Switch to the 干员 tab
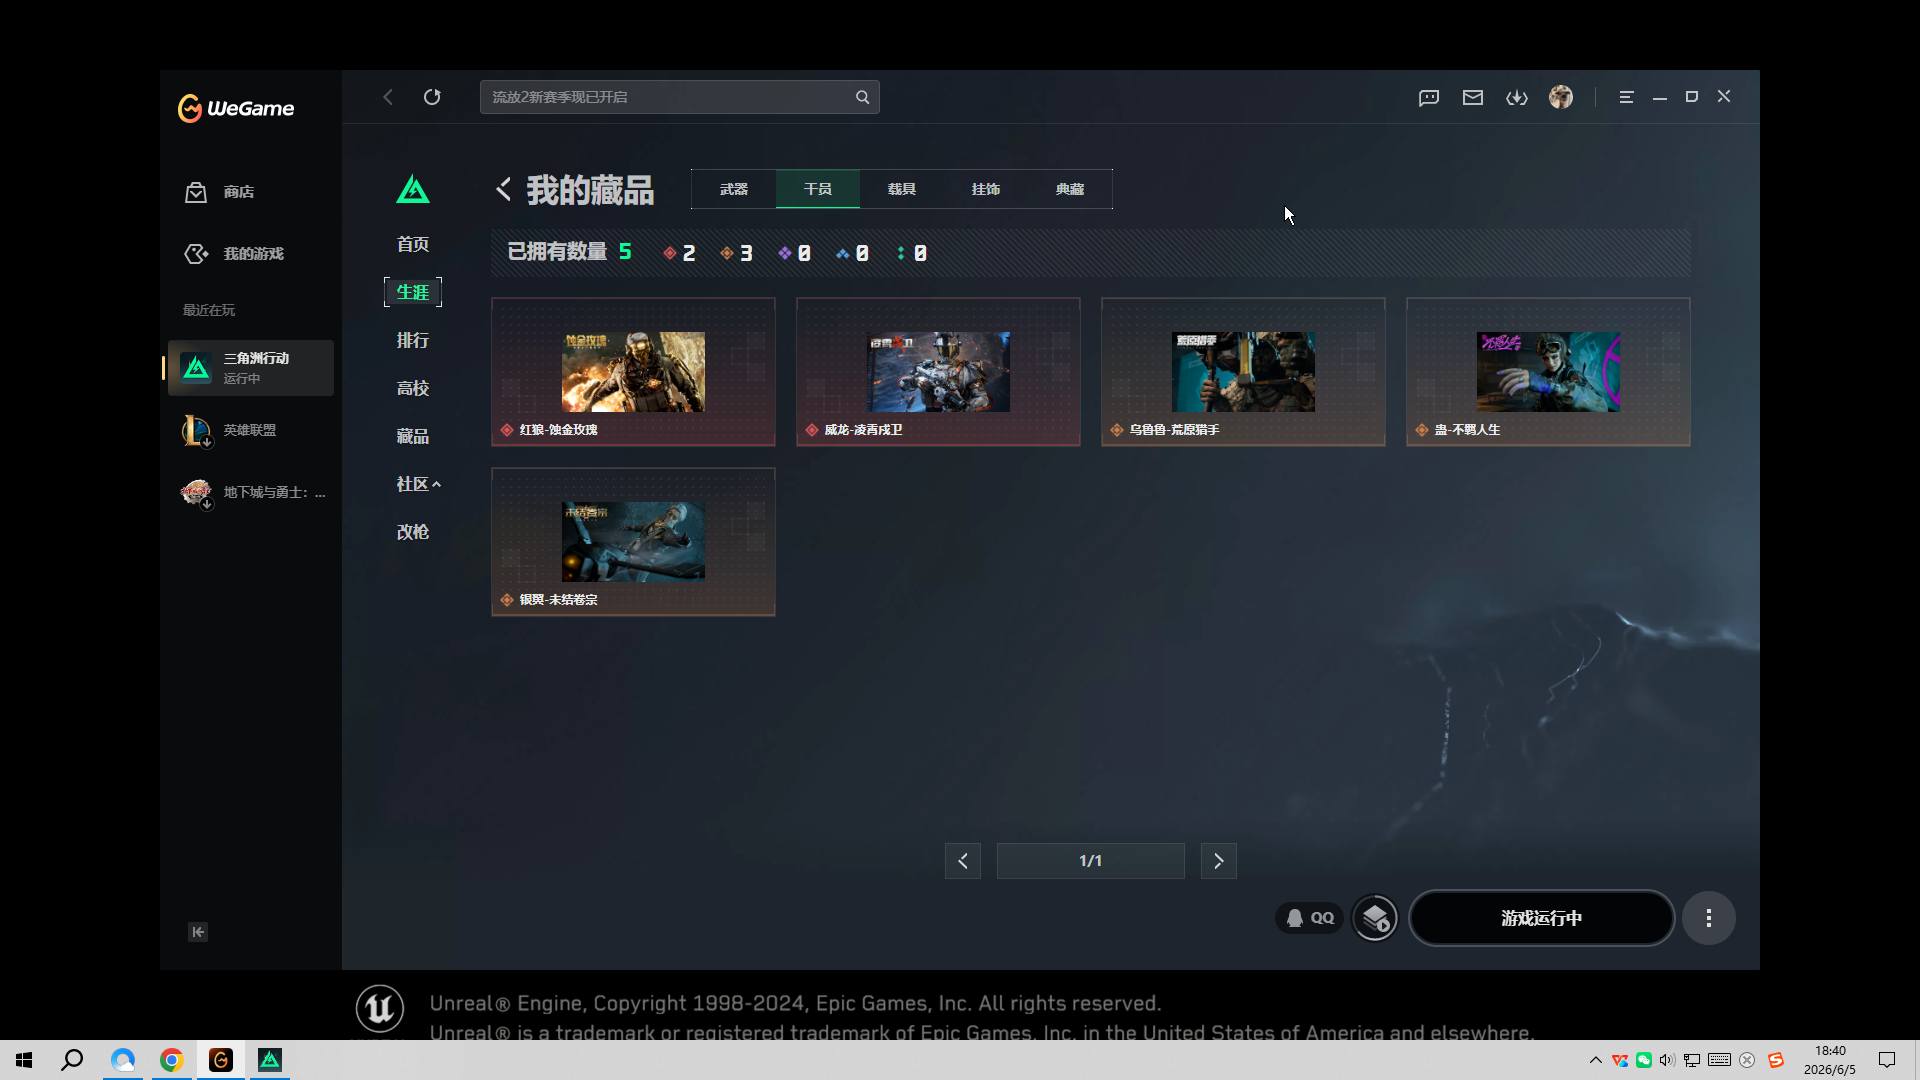The image size is (1920, 1080). [x=818, y=189]
